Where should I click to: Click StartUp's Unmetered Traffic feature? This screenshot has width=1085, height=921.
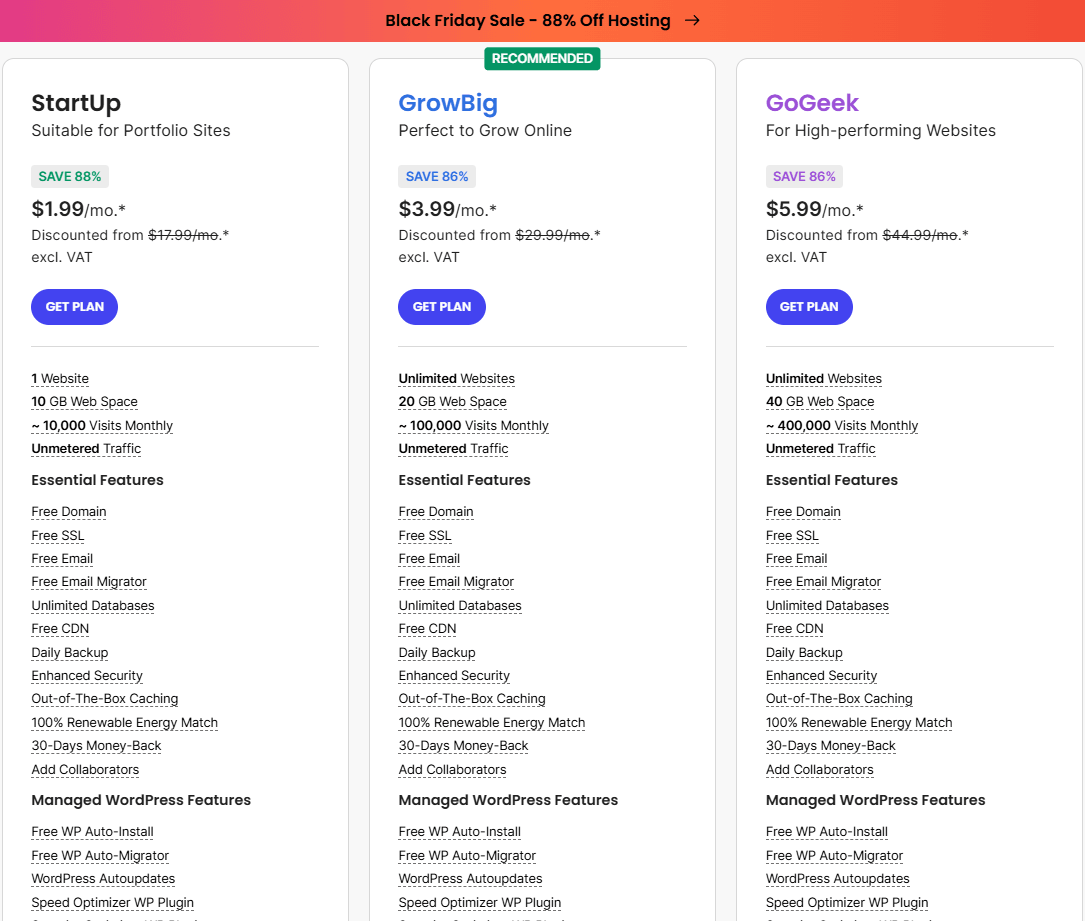tap(86, 449)
